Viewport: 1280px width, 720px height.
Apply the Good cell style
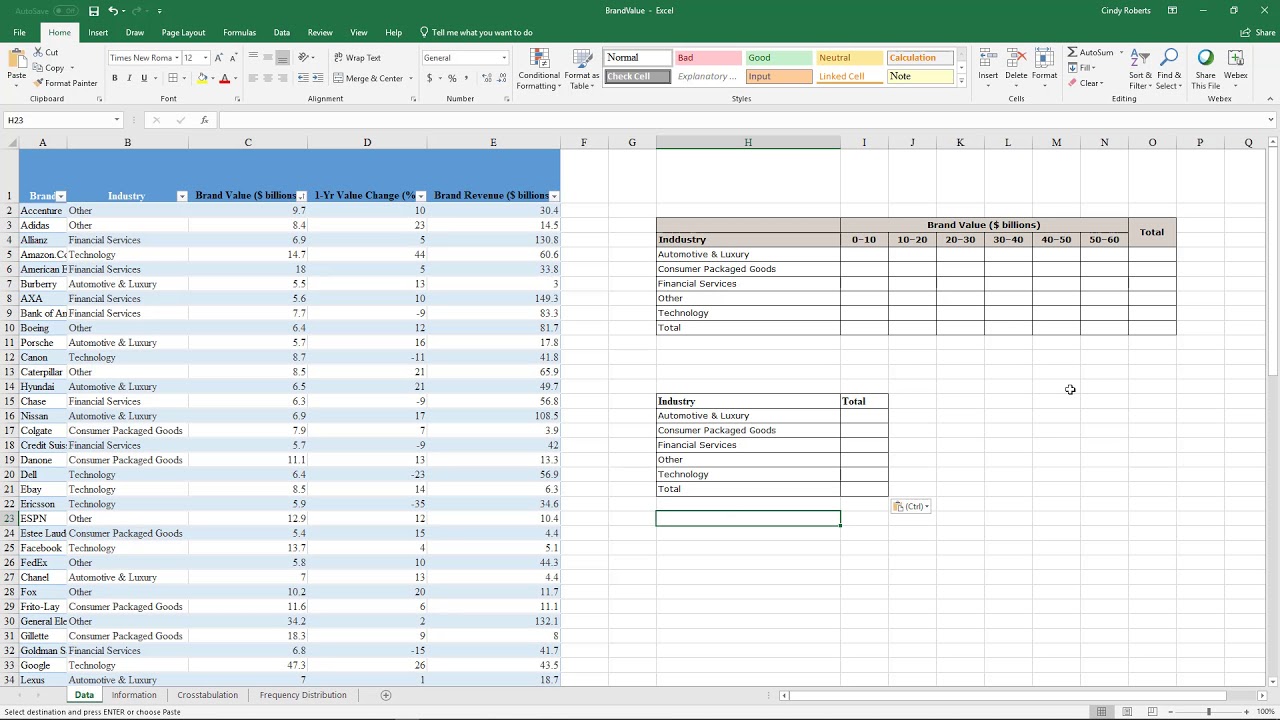[x=778, y=58]
